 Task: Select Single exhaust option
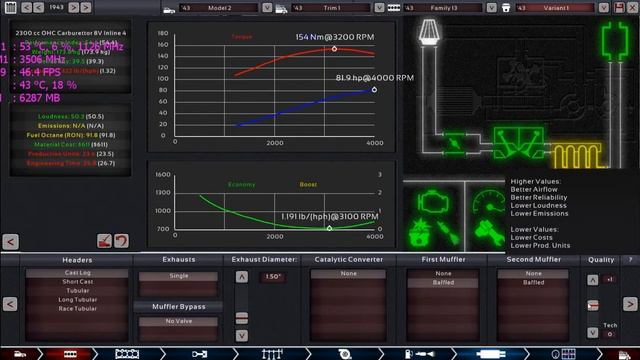[178, 276]
